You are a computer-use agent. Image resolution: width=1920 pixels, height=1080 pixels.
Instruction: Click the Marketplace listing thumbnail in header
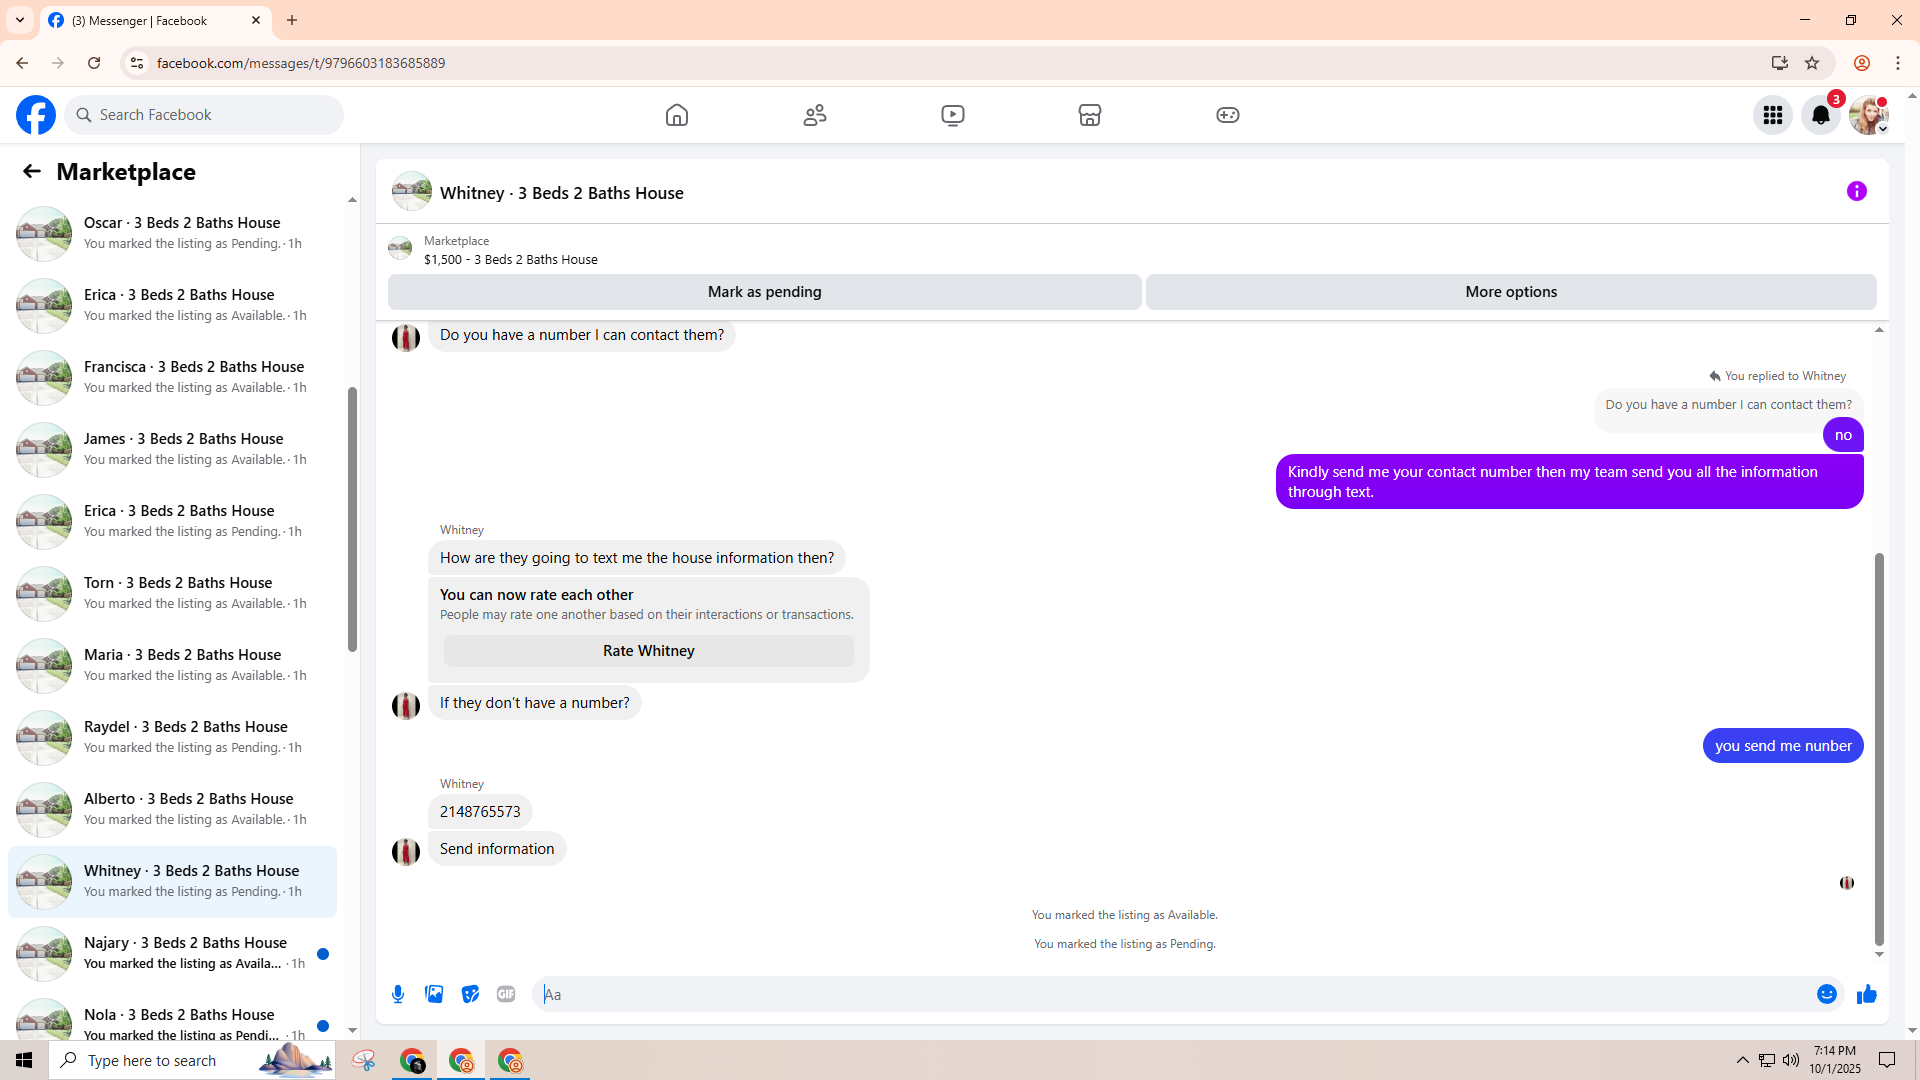pyautogui.click(x=400, y=249)
